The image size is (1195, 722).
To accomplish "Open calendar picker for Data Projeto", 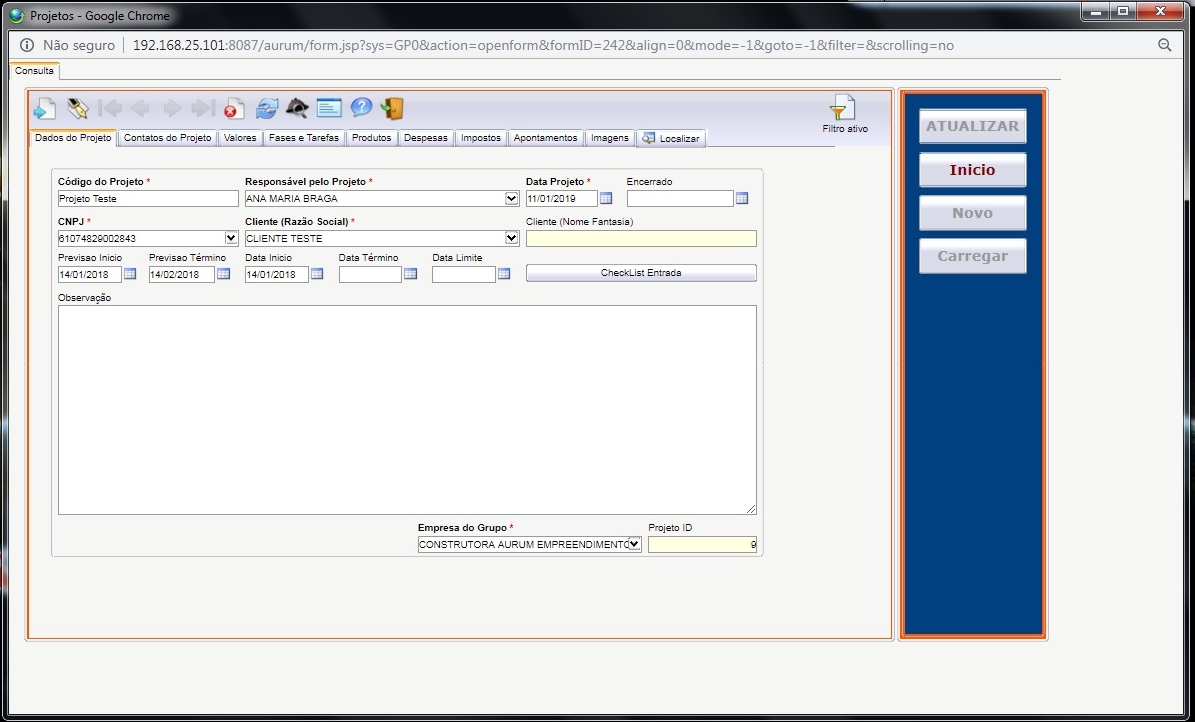I will click(x=606, y=198).
